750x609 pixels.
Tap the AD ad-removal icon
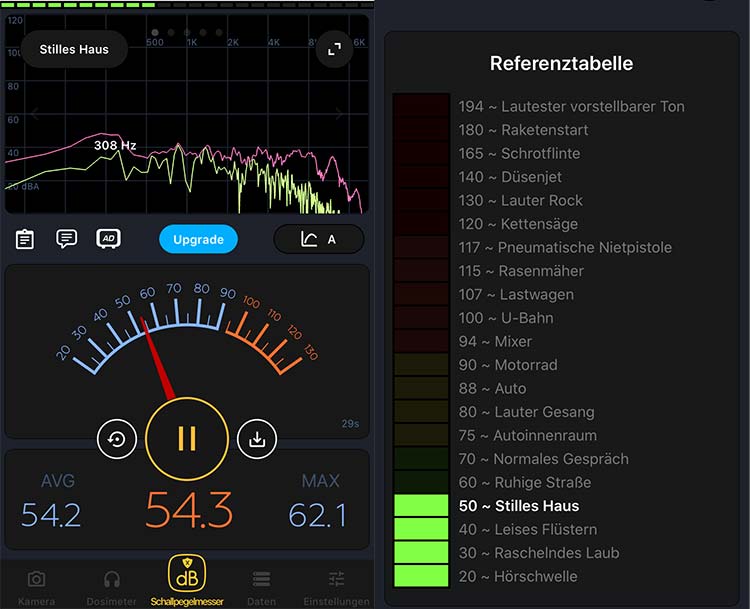[108, 239]
